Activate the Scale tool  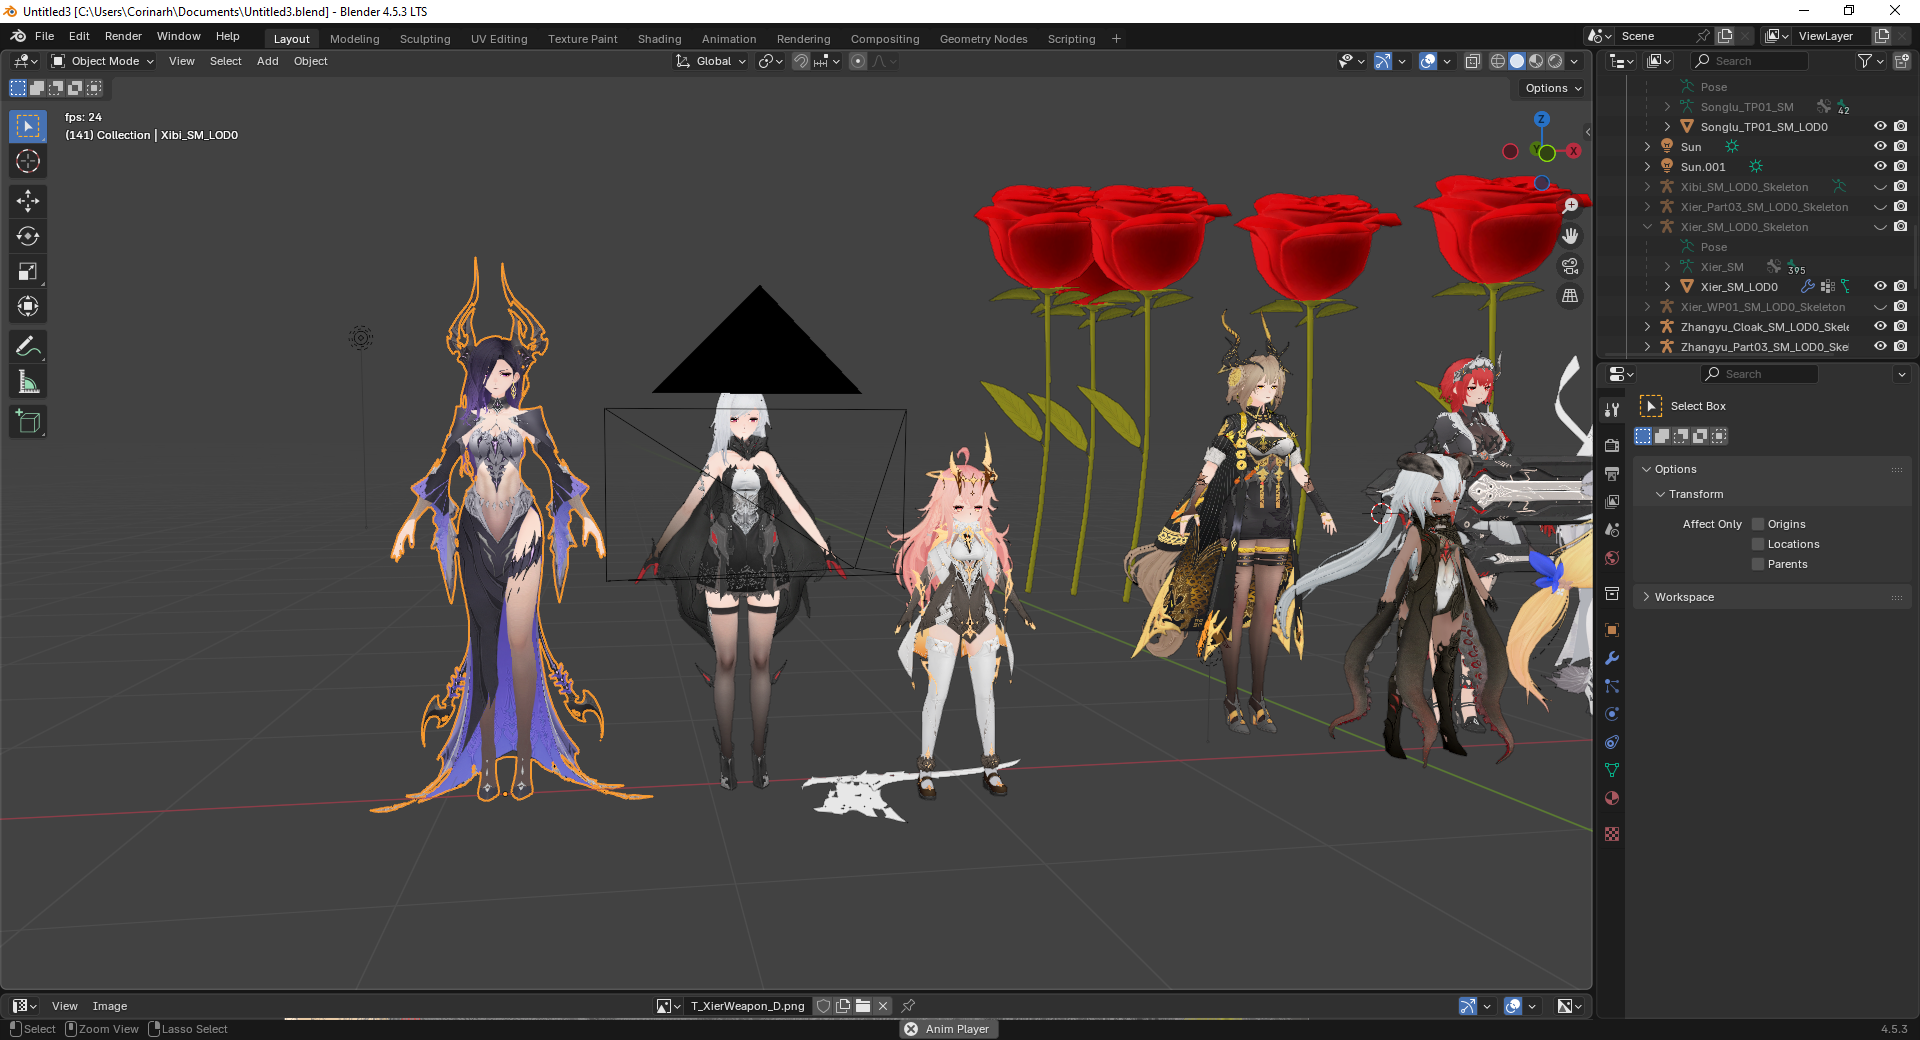(x=28, y=271)
